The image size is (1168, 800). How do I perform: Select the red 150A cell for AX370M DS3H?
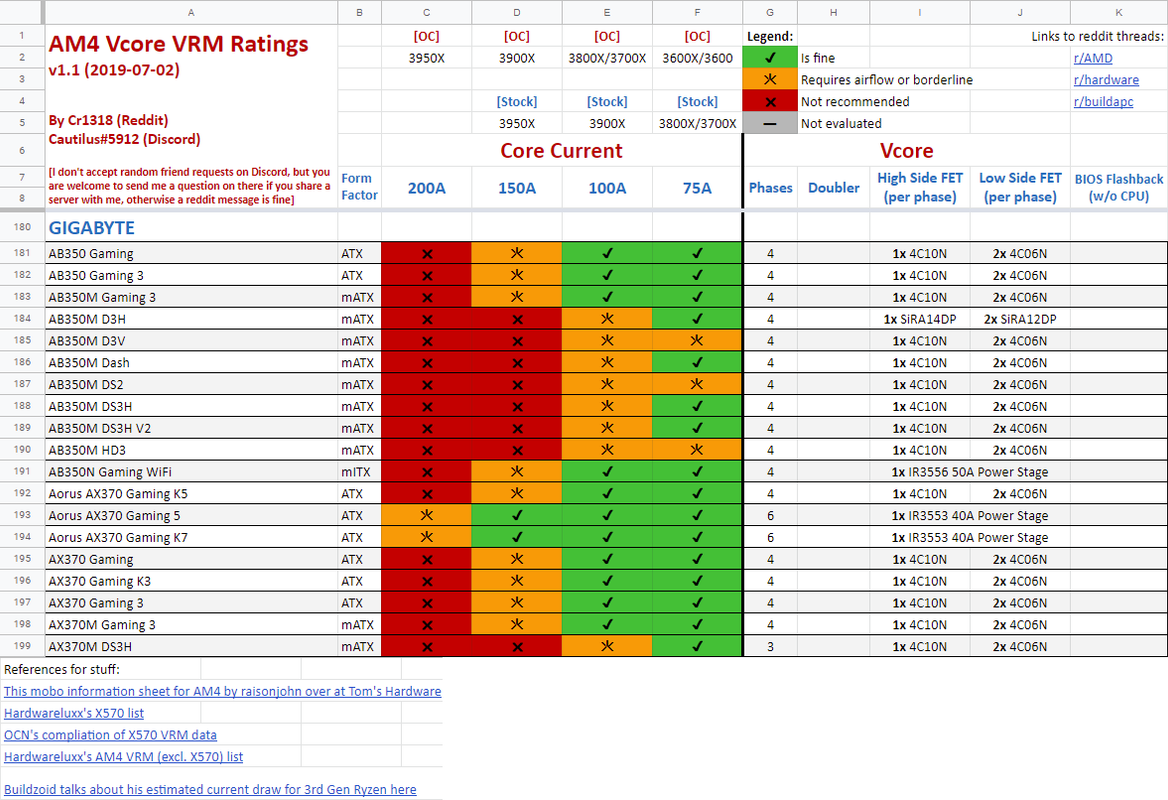pos(517,647)
